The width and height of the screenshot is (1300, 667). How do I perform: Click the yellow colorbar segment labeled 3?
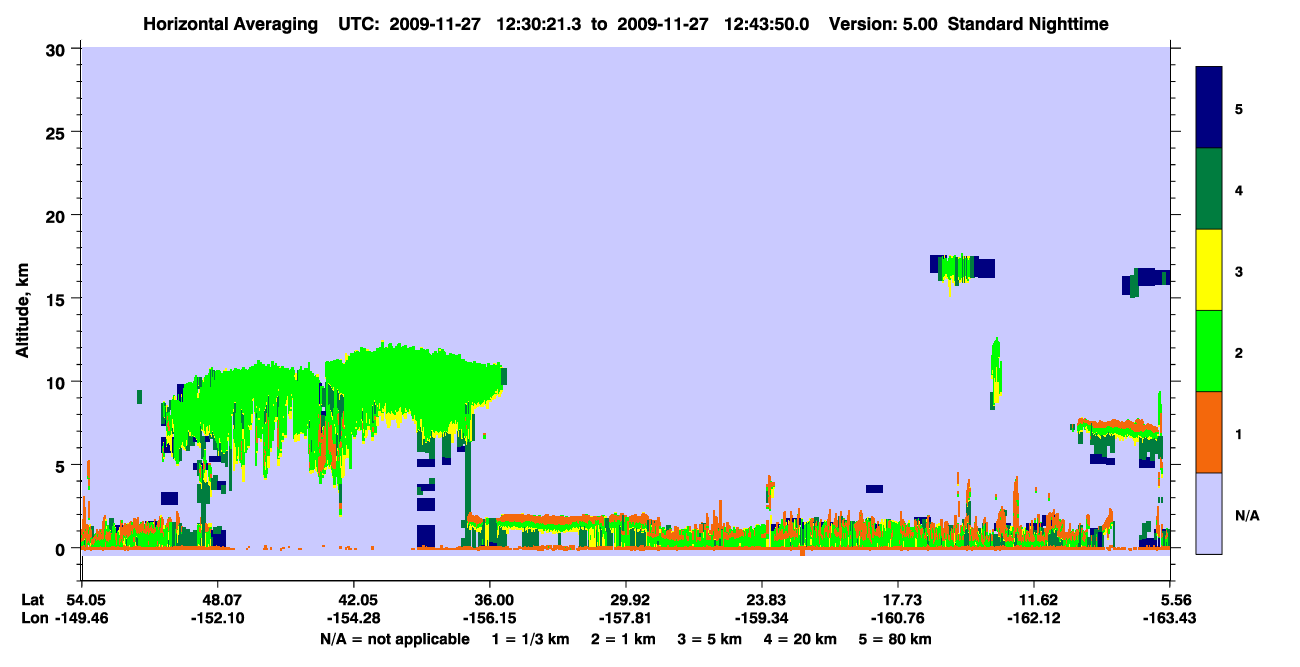(1209, 270)
